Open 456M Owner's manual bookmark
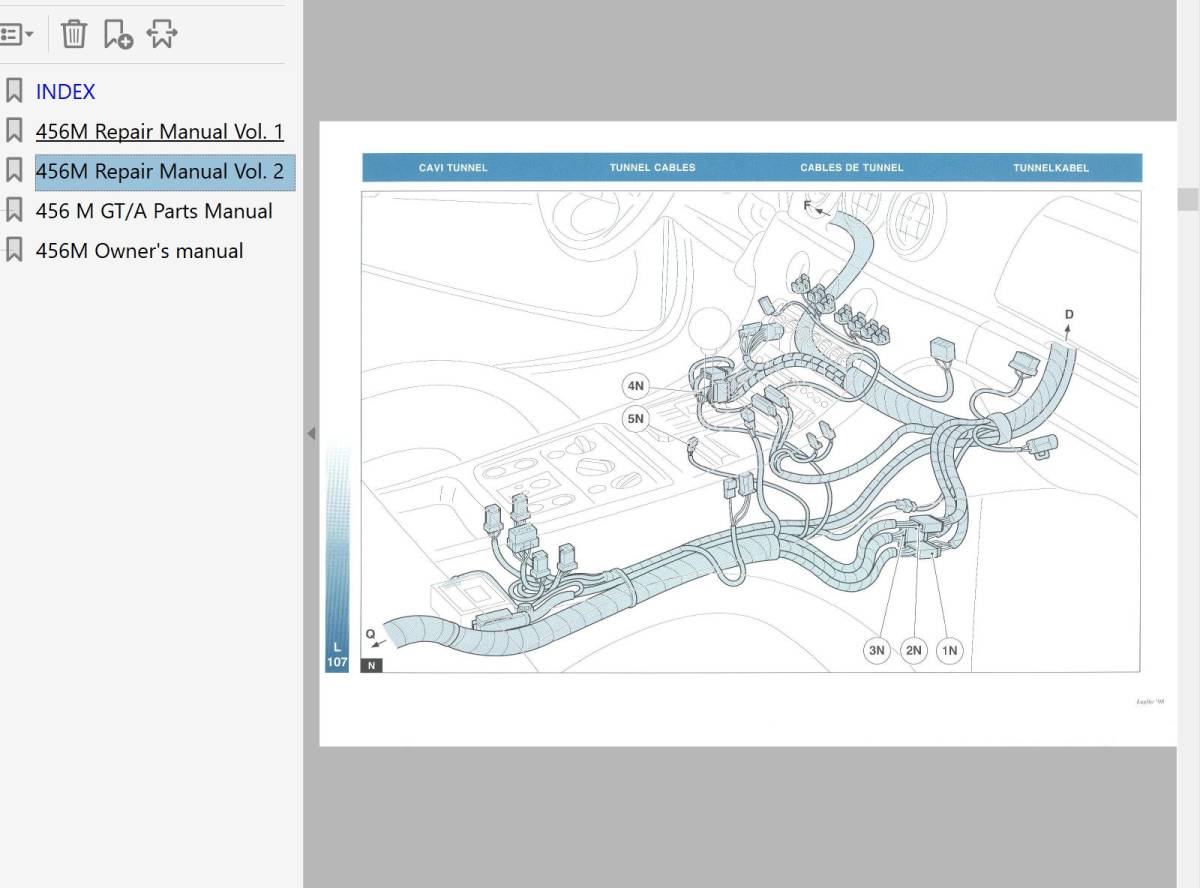The width and height of the screenshot is (1200, 888). pyautogui.click(x=139, y=251)
